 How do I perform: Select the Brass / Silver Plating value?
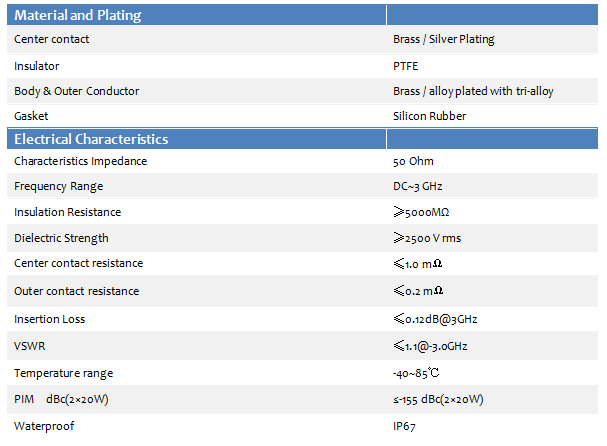point(444,39)
